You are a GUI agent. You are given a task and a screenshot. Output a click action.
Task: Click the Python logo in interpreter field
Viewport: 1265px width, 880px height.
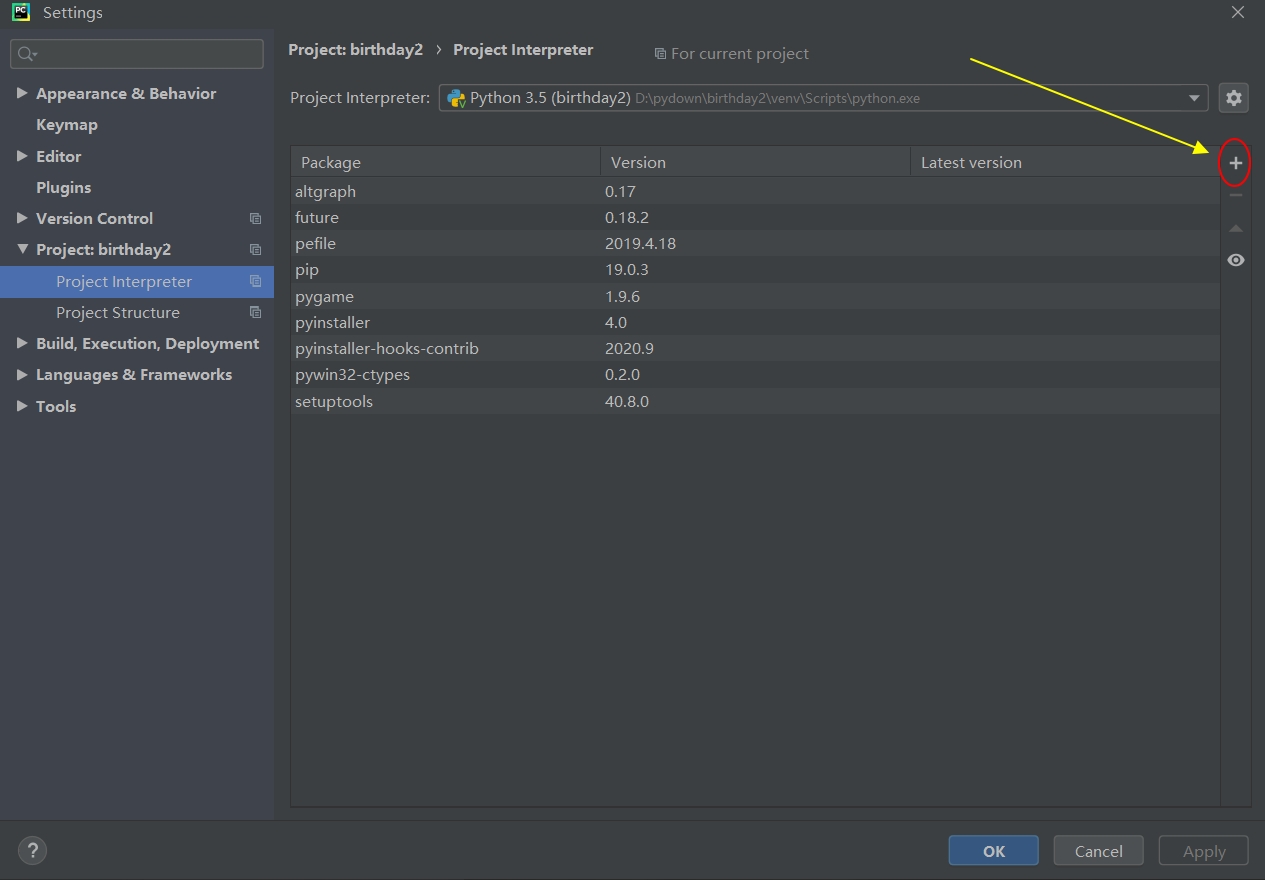coord(456,98)
